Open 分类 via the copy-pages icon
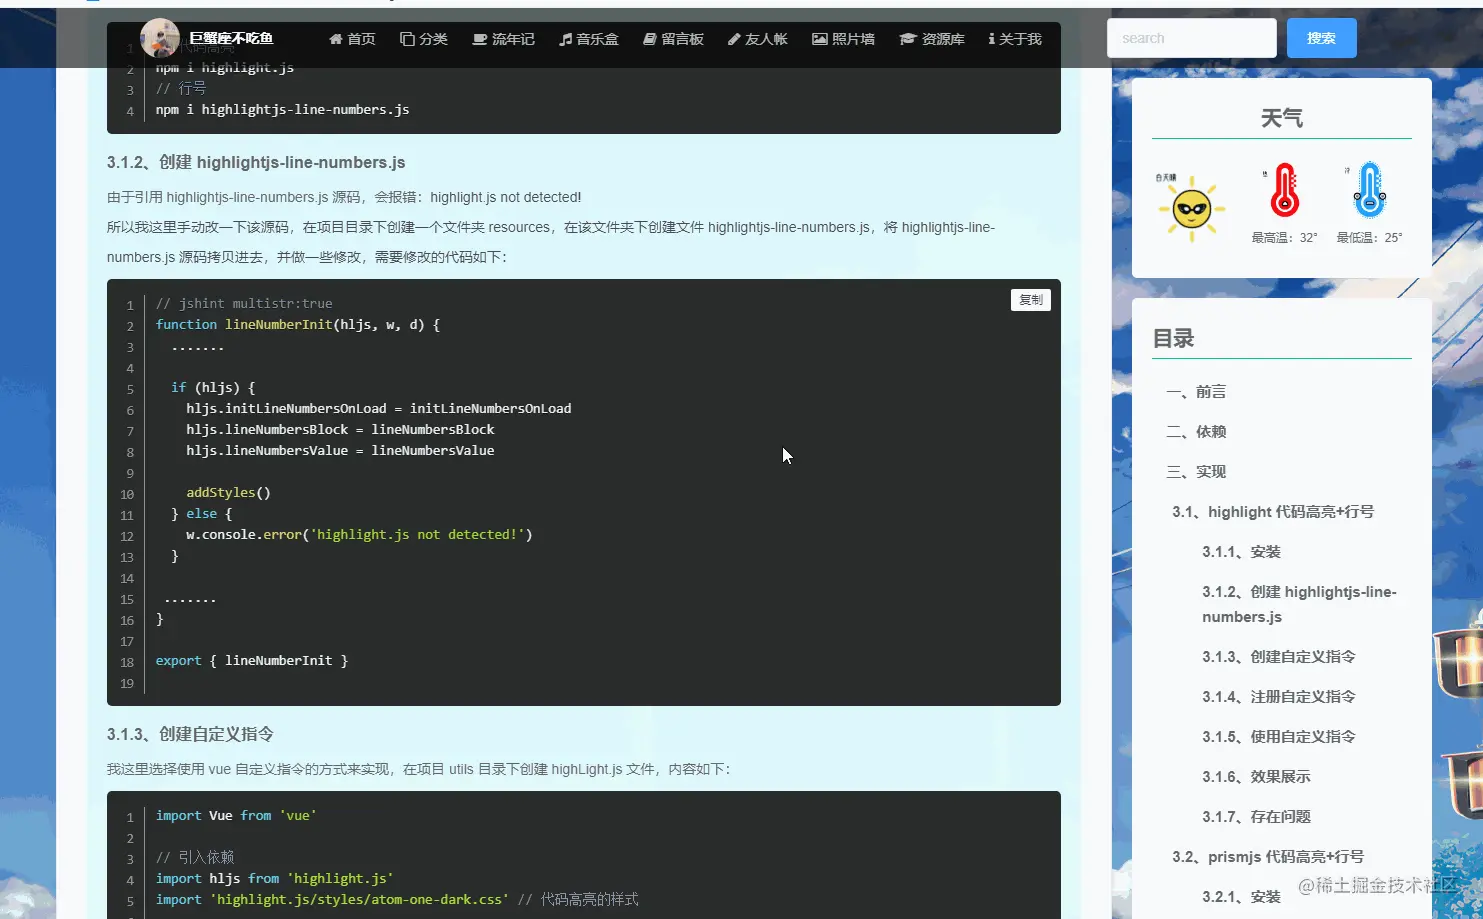Screen dimensions: 1483x919 (407, 39)
